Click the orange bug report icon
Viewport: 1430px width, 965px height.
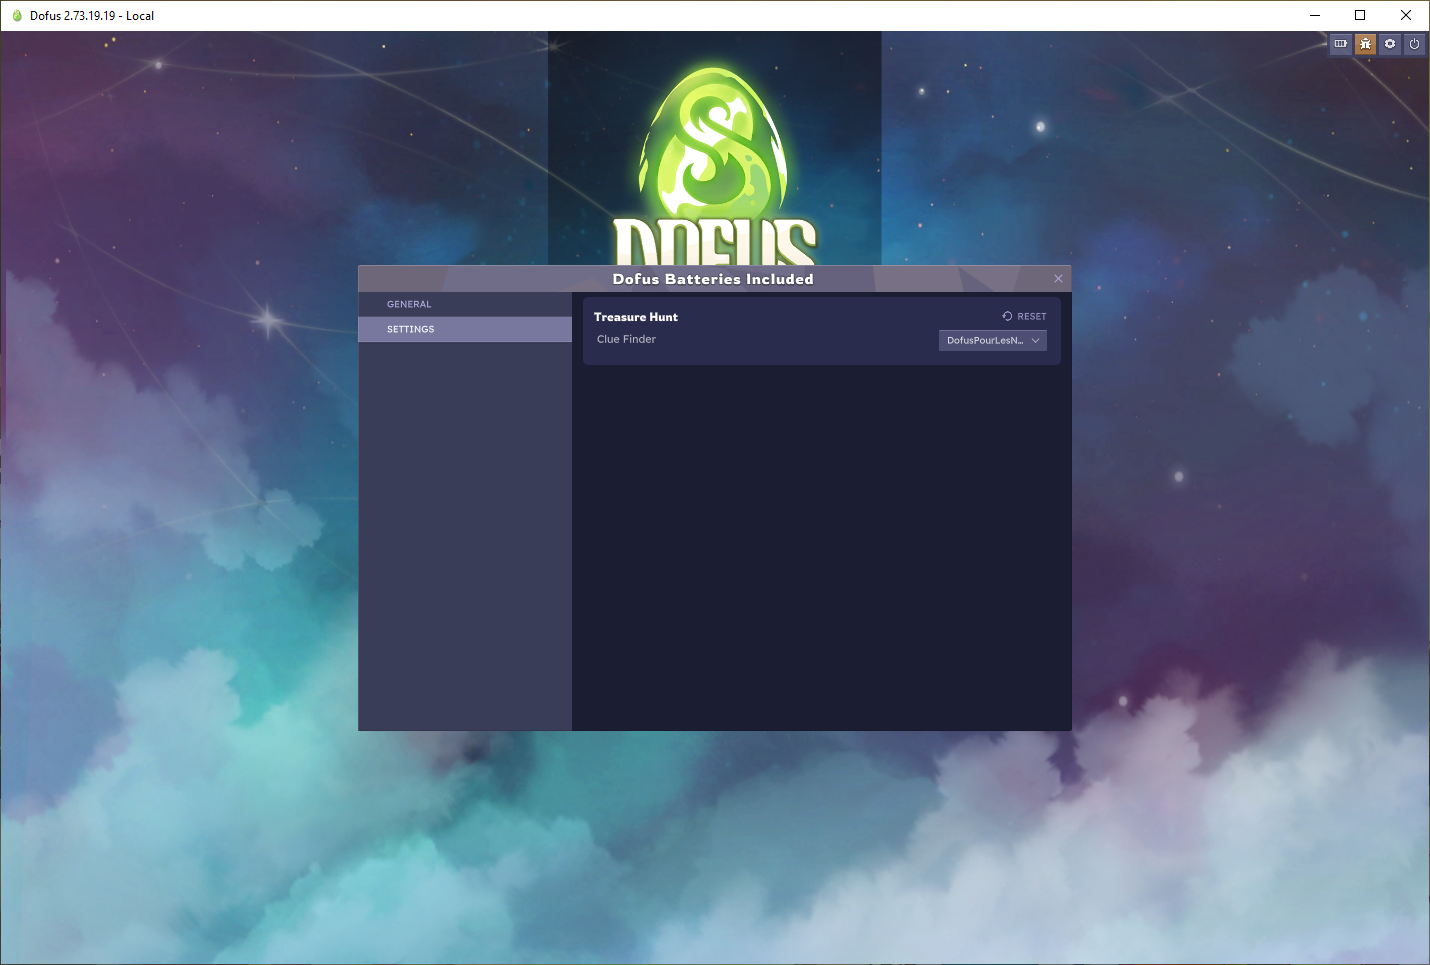[x=1366, y=44]
